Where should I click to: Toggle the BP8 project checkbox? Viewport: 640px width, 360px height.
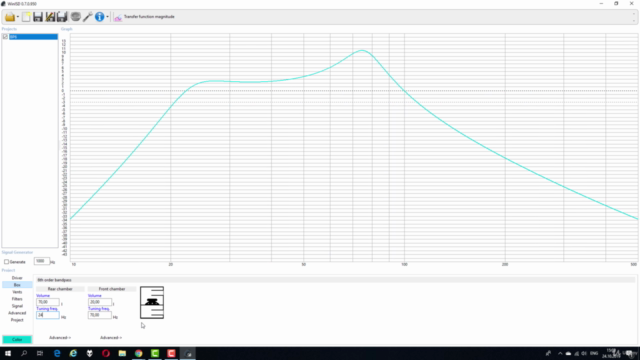pos(5,37)
